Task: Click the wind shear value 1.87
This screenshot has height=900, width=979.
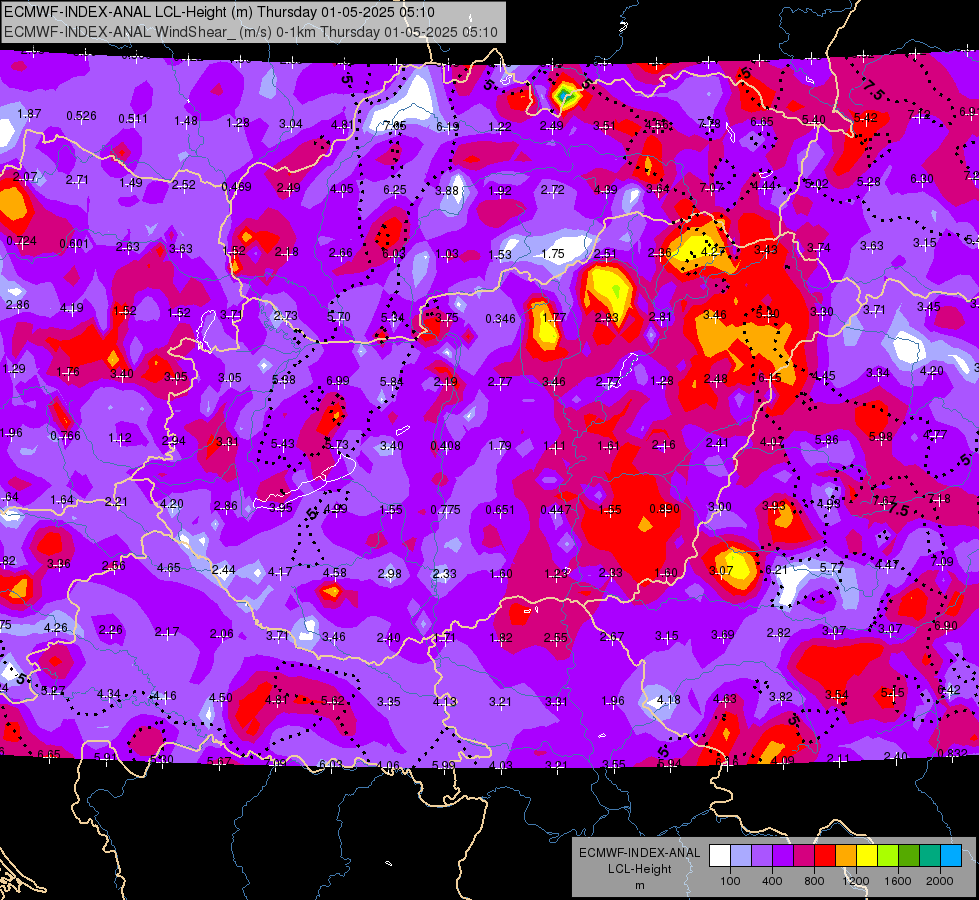Action: (x=29, y=114)
